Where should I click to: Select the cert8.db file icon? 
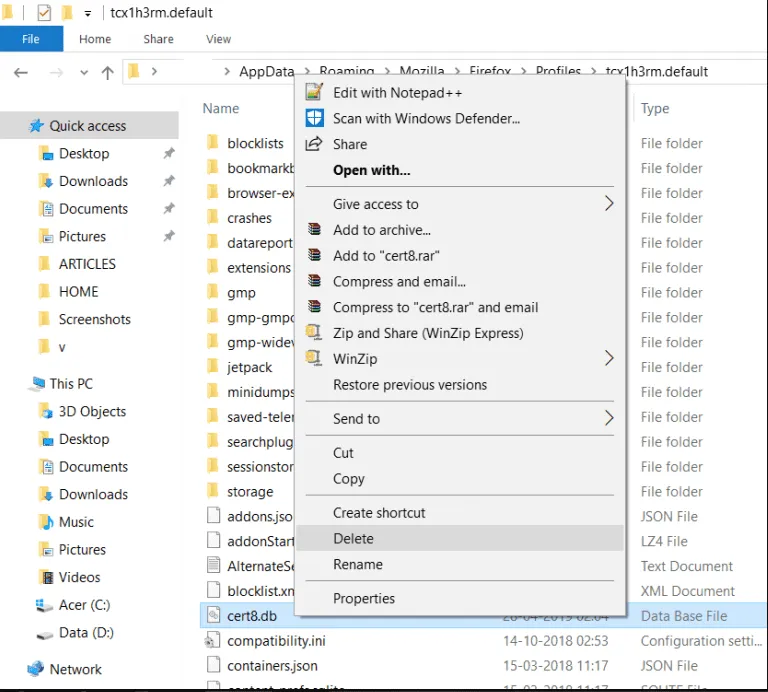point(213,615)
